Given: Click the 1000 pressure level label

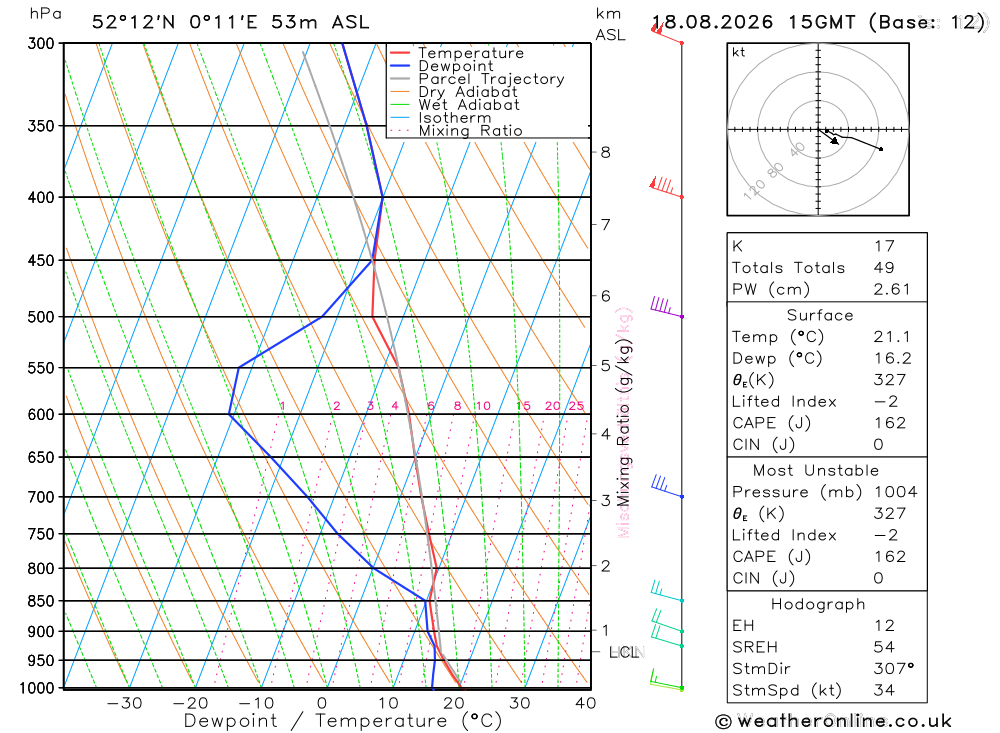Looking at the screenshot, I should pyautogui.click(x=38, y=688).
